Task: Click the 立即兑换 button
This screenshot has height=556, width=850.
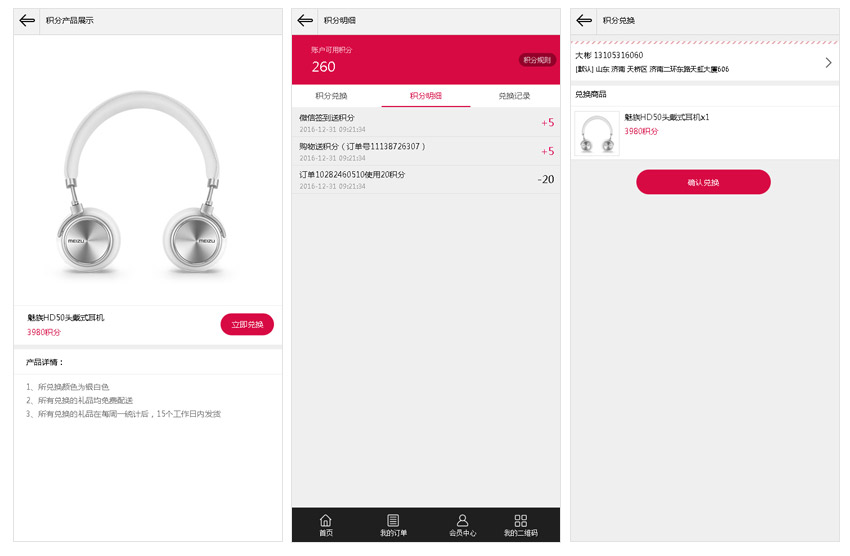Action: click(x=247, y=324)
